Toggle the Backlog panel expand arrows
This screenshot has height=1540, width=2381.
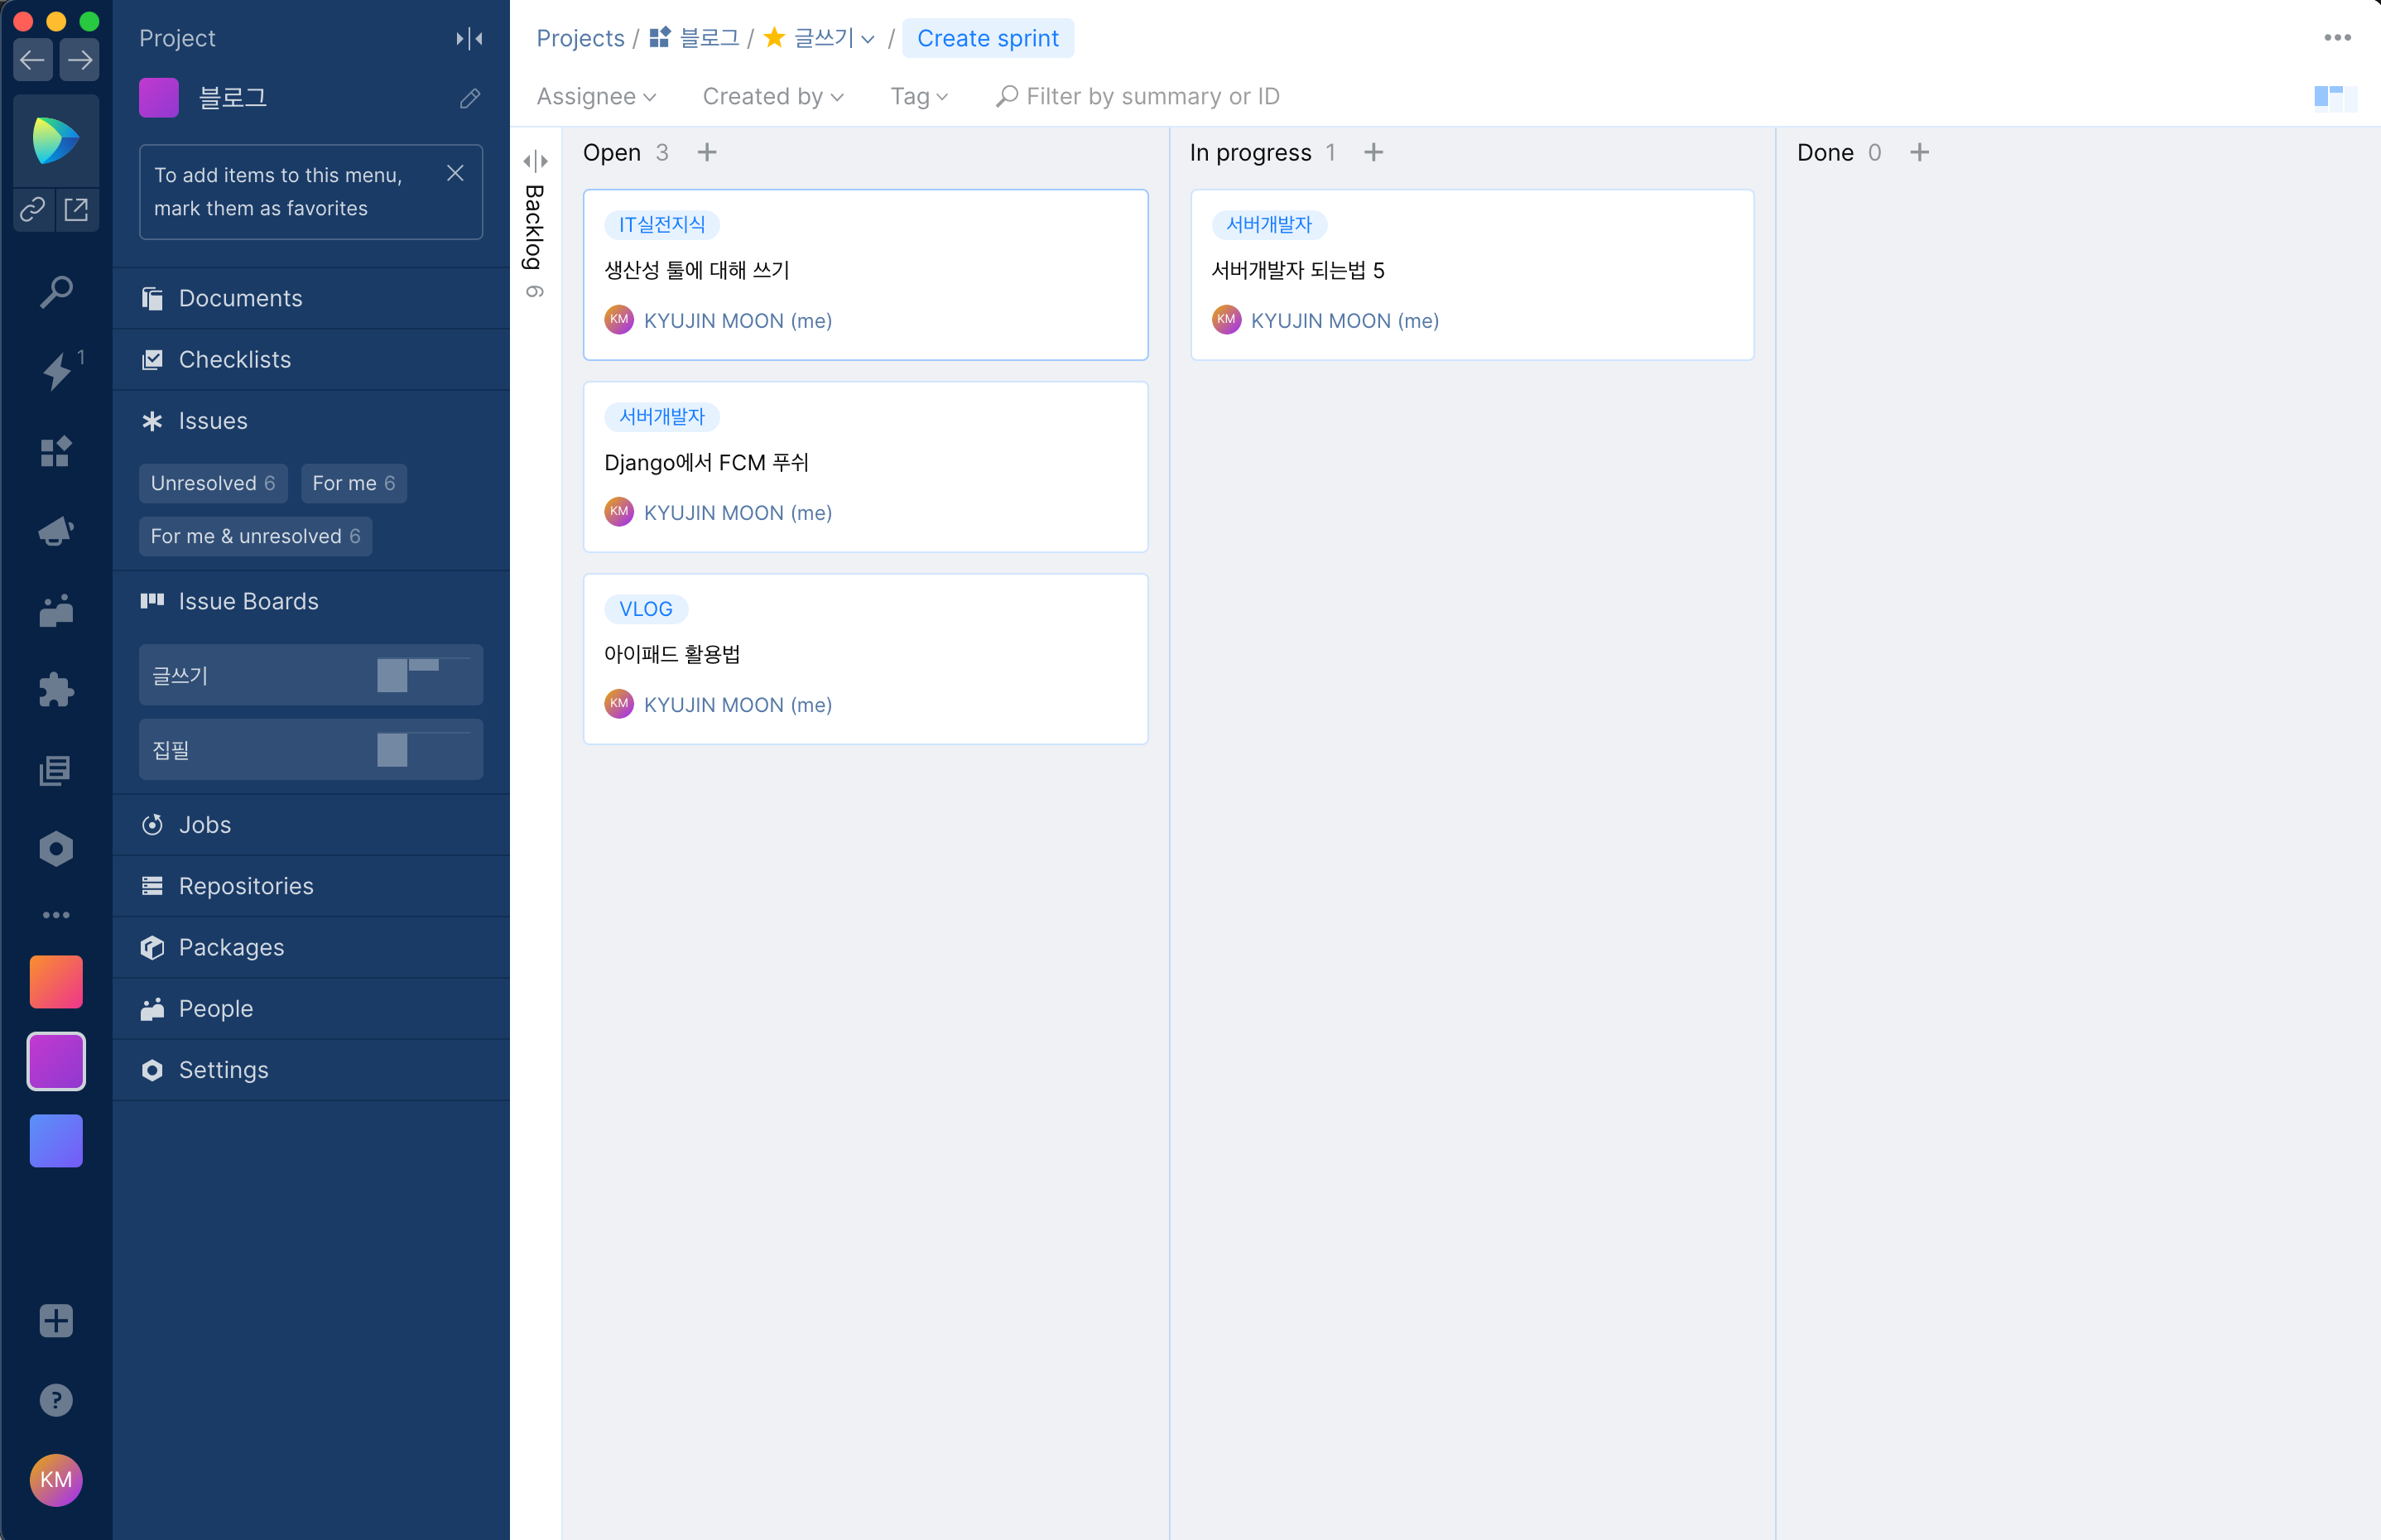(536, 161)
